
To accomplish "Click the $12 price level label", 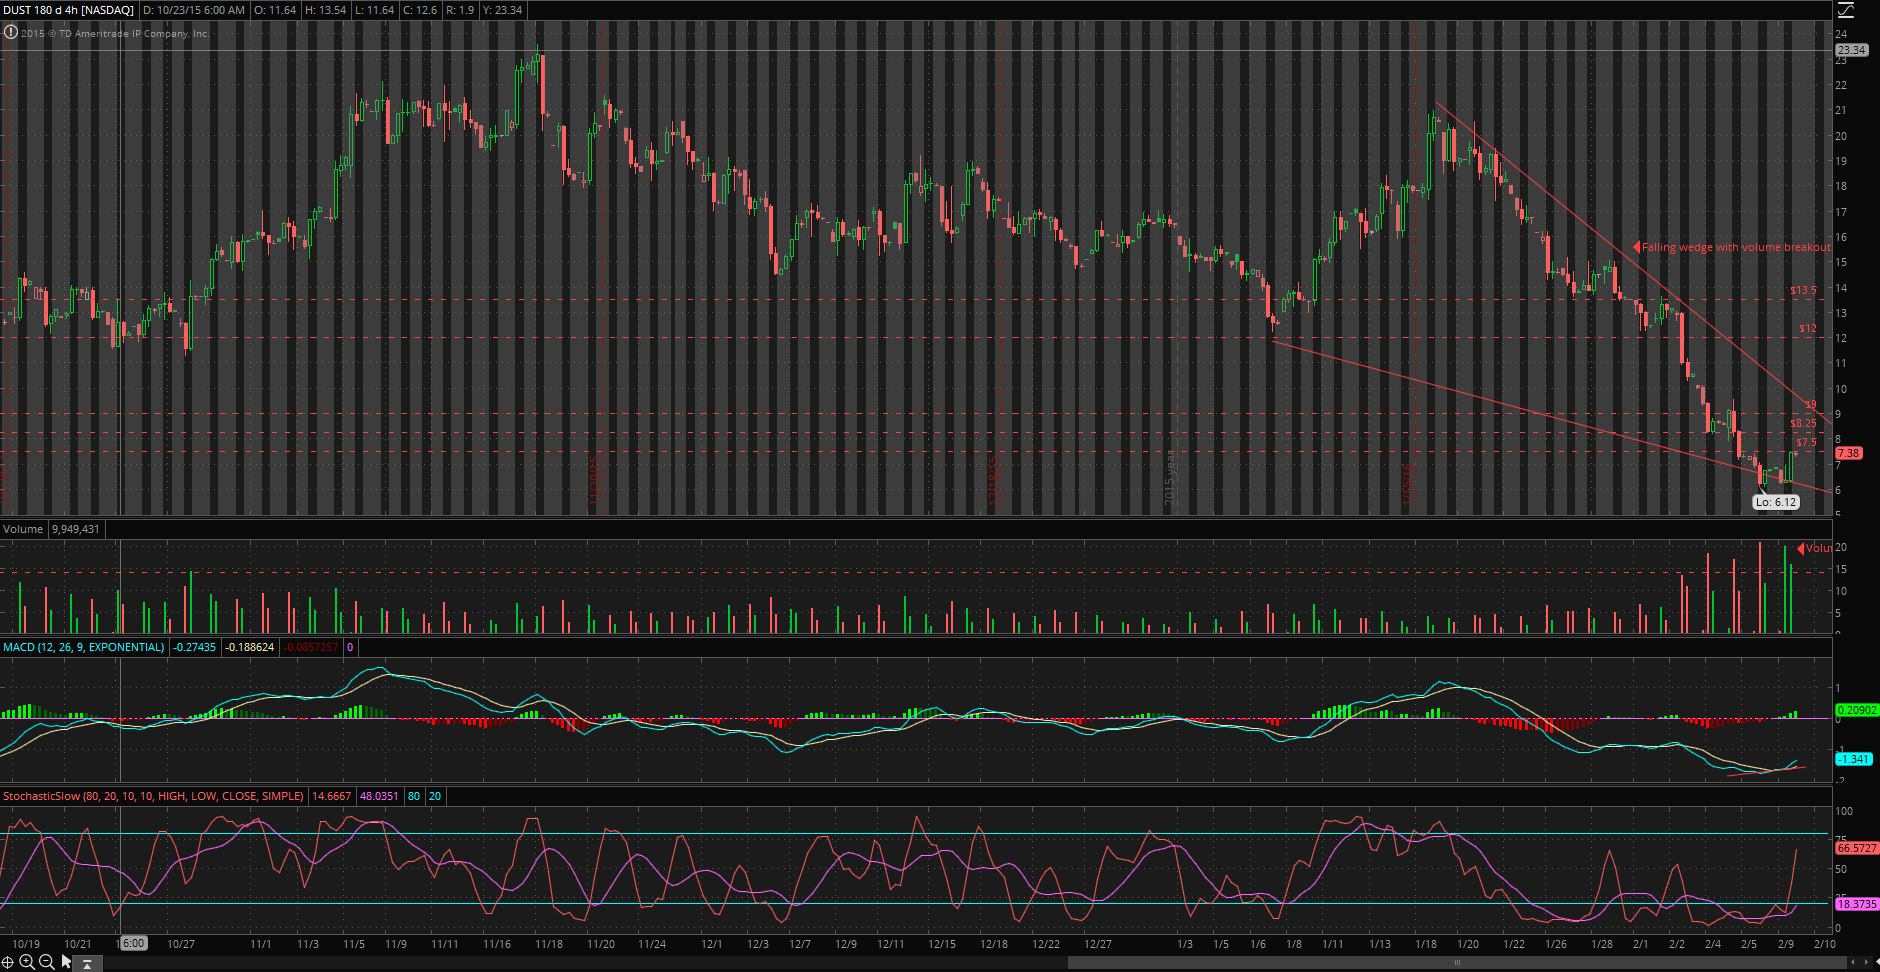I will click(x=1807, y=328).
